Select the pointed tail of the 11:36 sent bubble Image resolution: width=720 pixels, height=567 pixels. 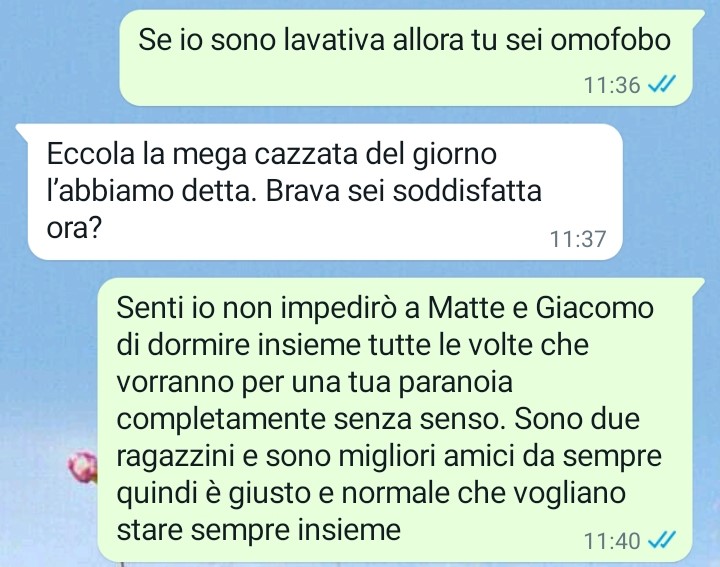click(698, 17)
